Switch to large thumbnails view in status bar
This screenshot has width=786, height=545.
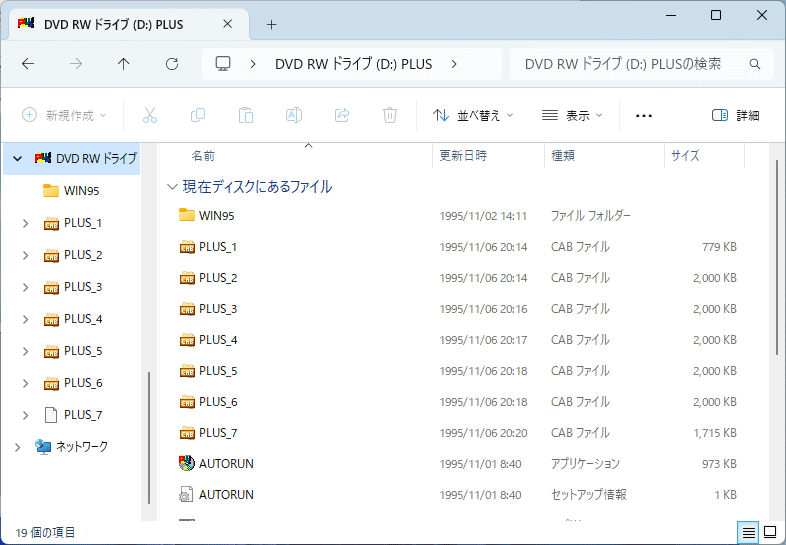(770, 532)
